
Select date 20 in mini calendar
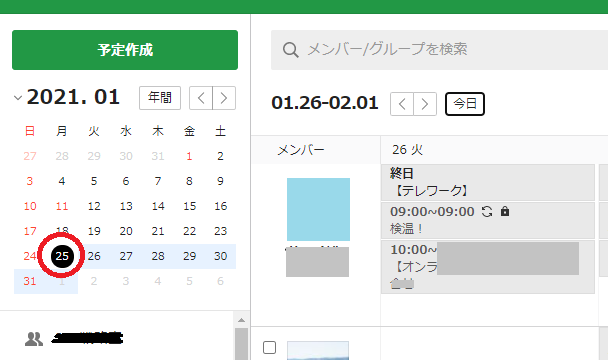point(126,231)
